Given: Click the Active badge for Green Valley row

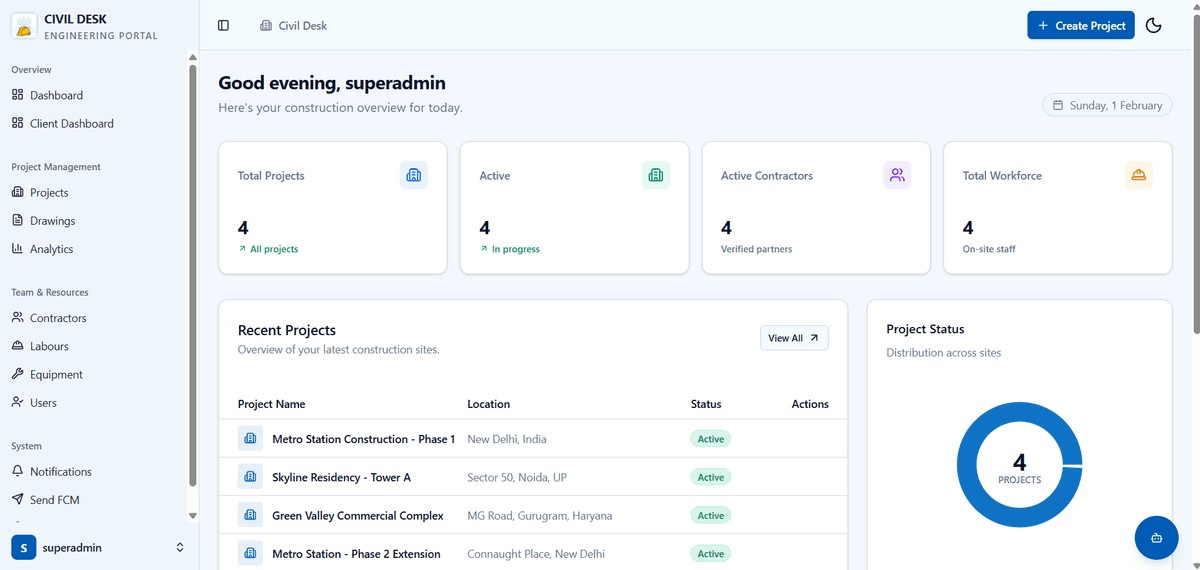Looking at the screenshot, I should [x=711, y=515].
